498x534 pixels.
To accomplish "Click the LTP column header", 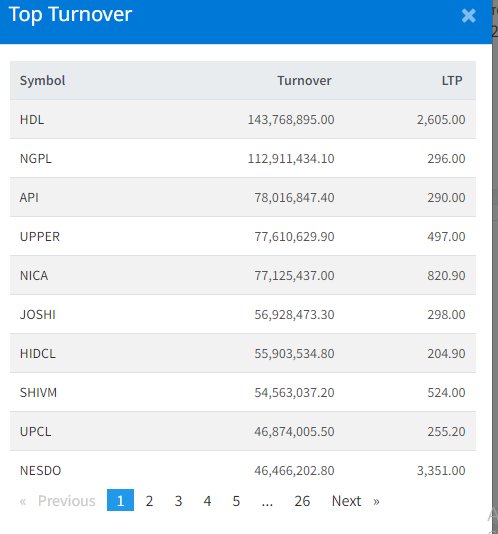I will coord(452,81).
